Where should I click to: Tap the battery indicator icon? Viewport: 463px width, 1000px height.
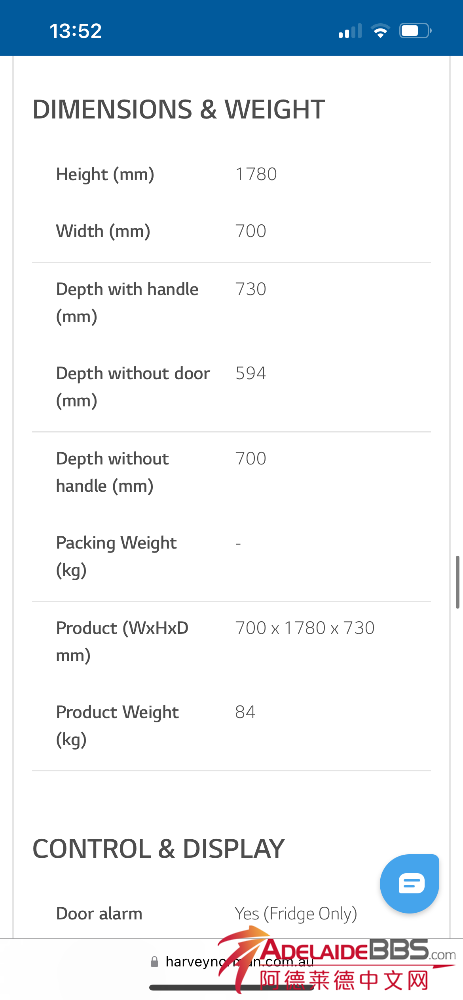tap(416, 31)
